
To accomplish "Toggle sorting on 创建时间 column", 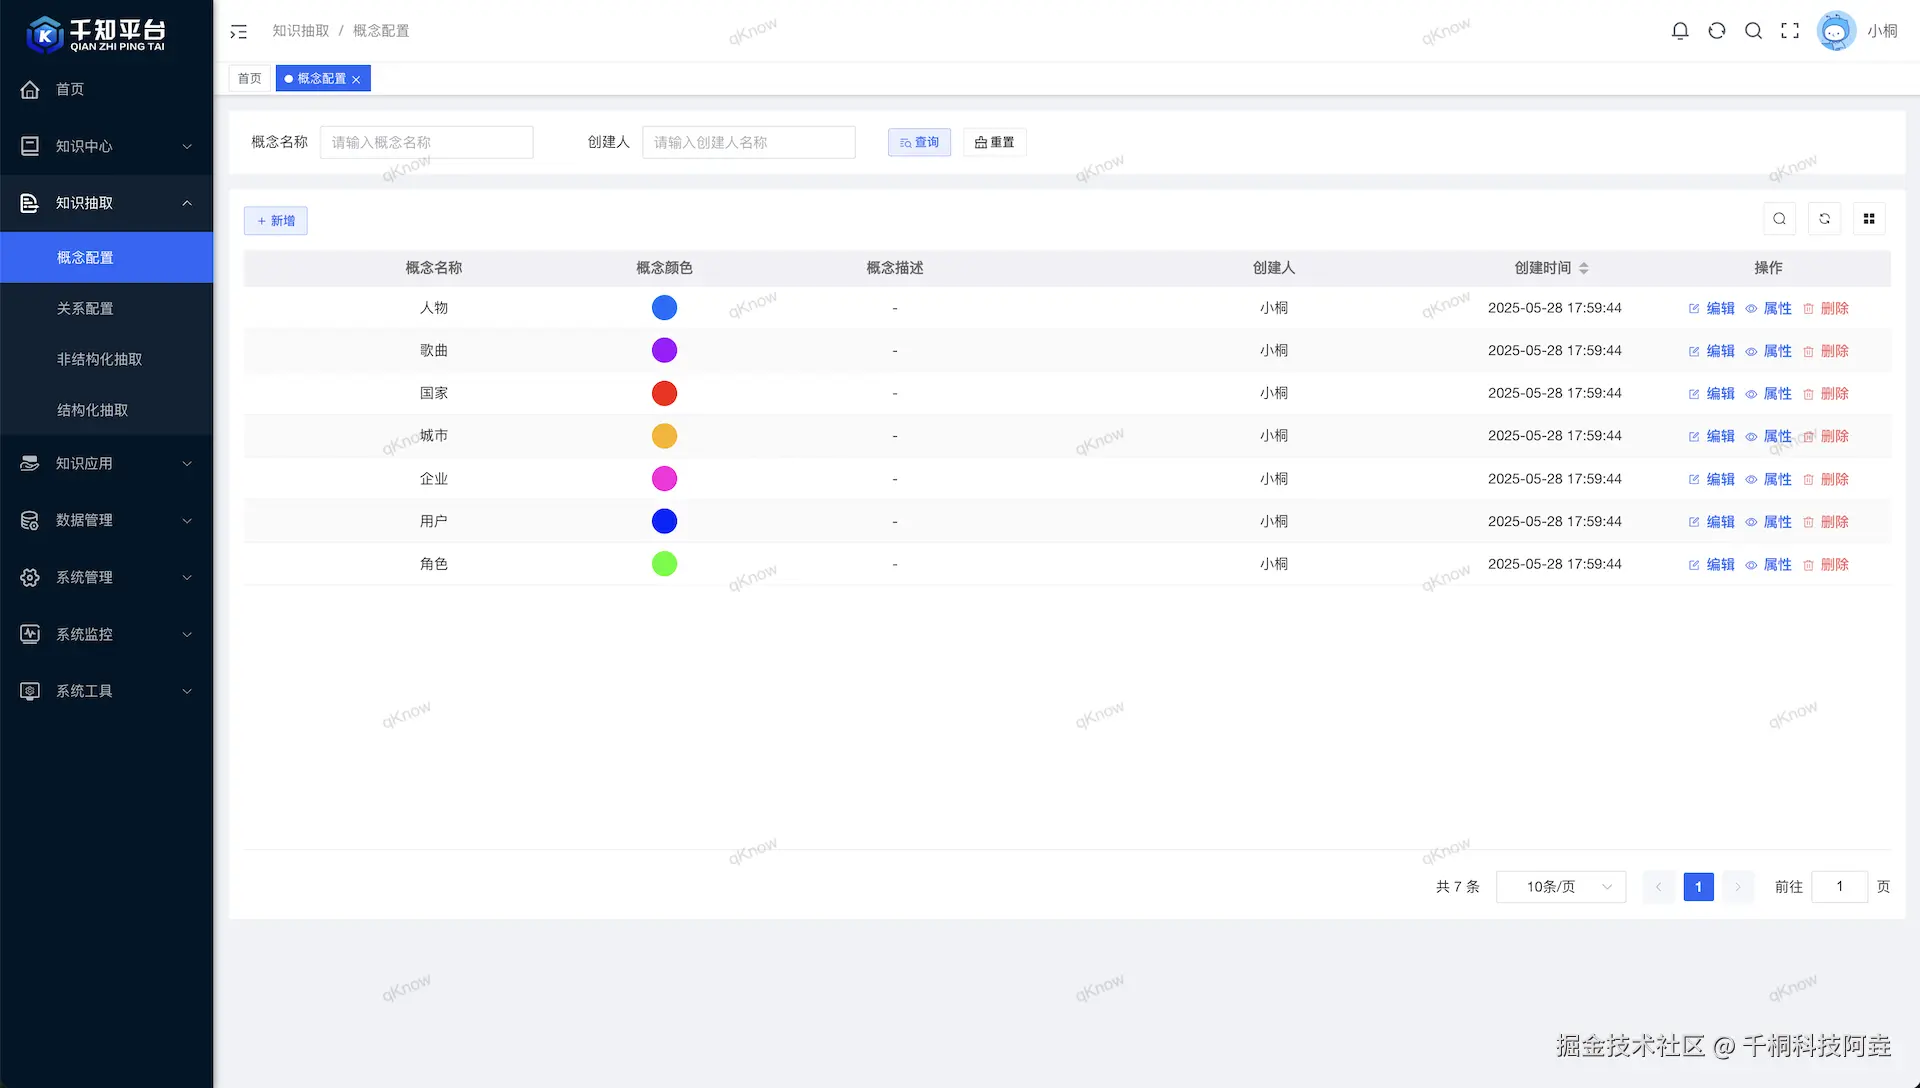I will coord(1583,268).
